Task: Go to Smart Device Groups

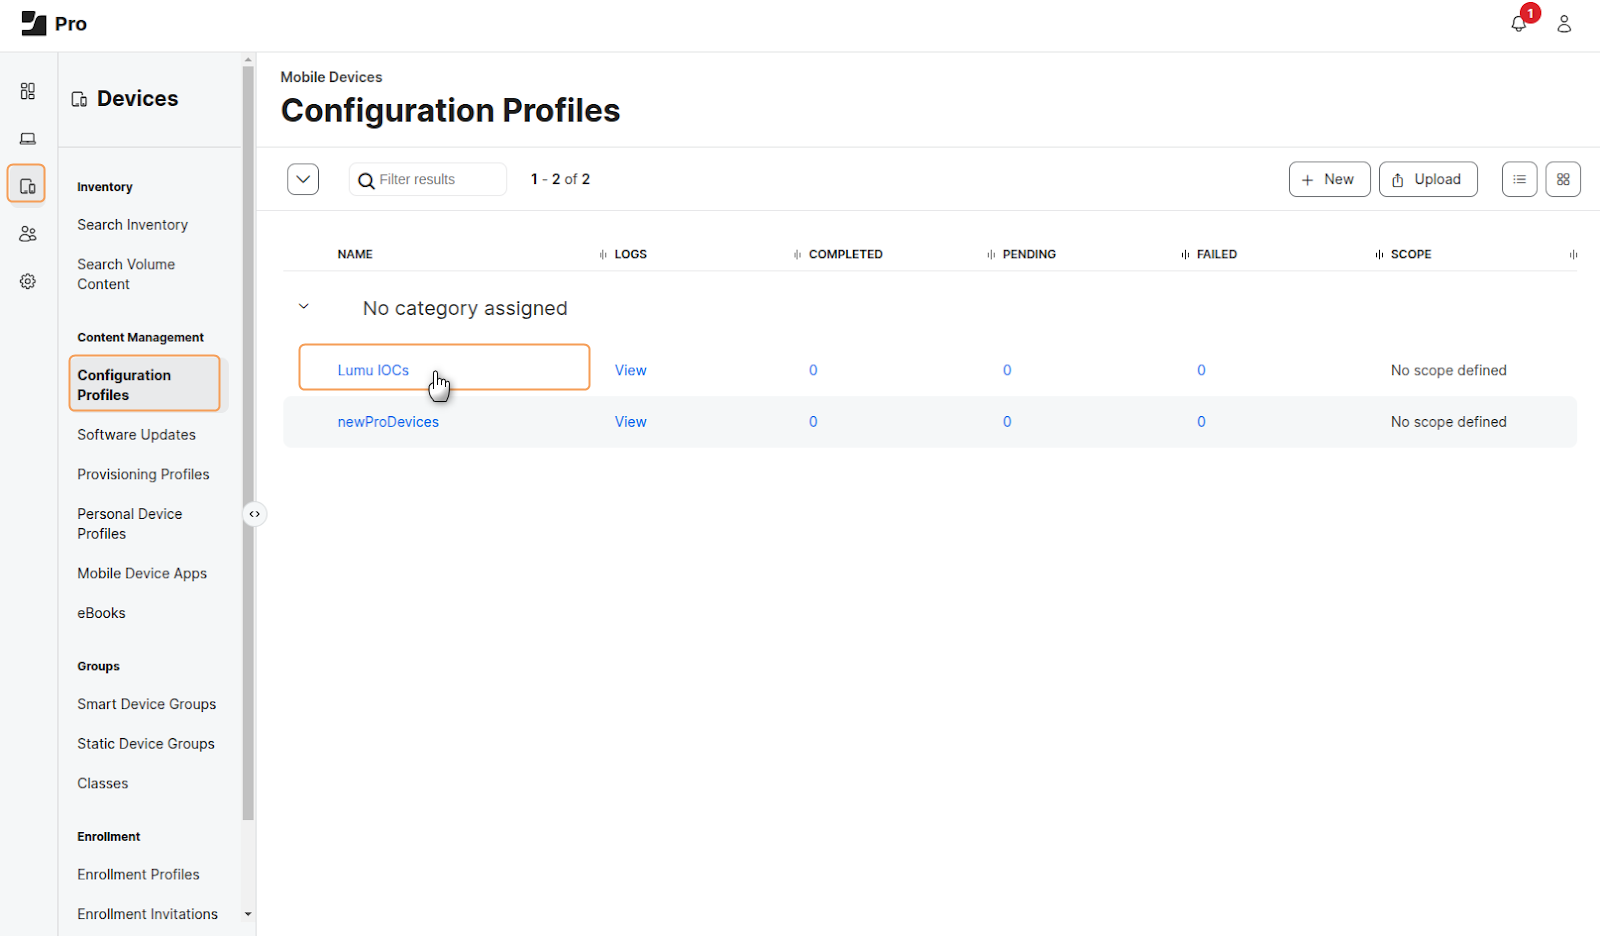Action: [x=146, y=704]
